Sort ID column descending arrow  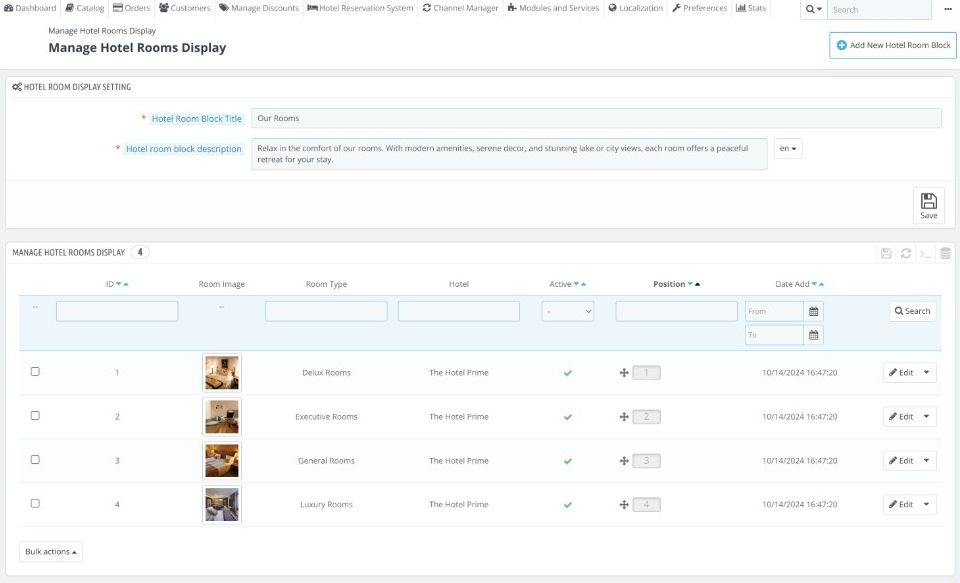tap(119, 284)
